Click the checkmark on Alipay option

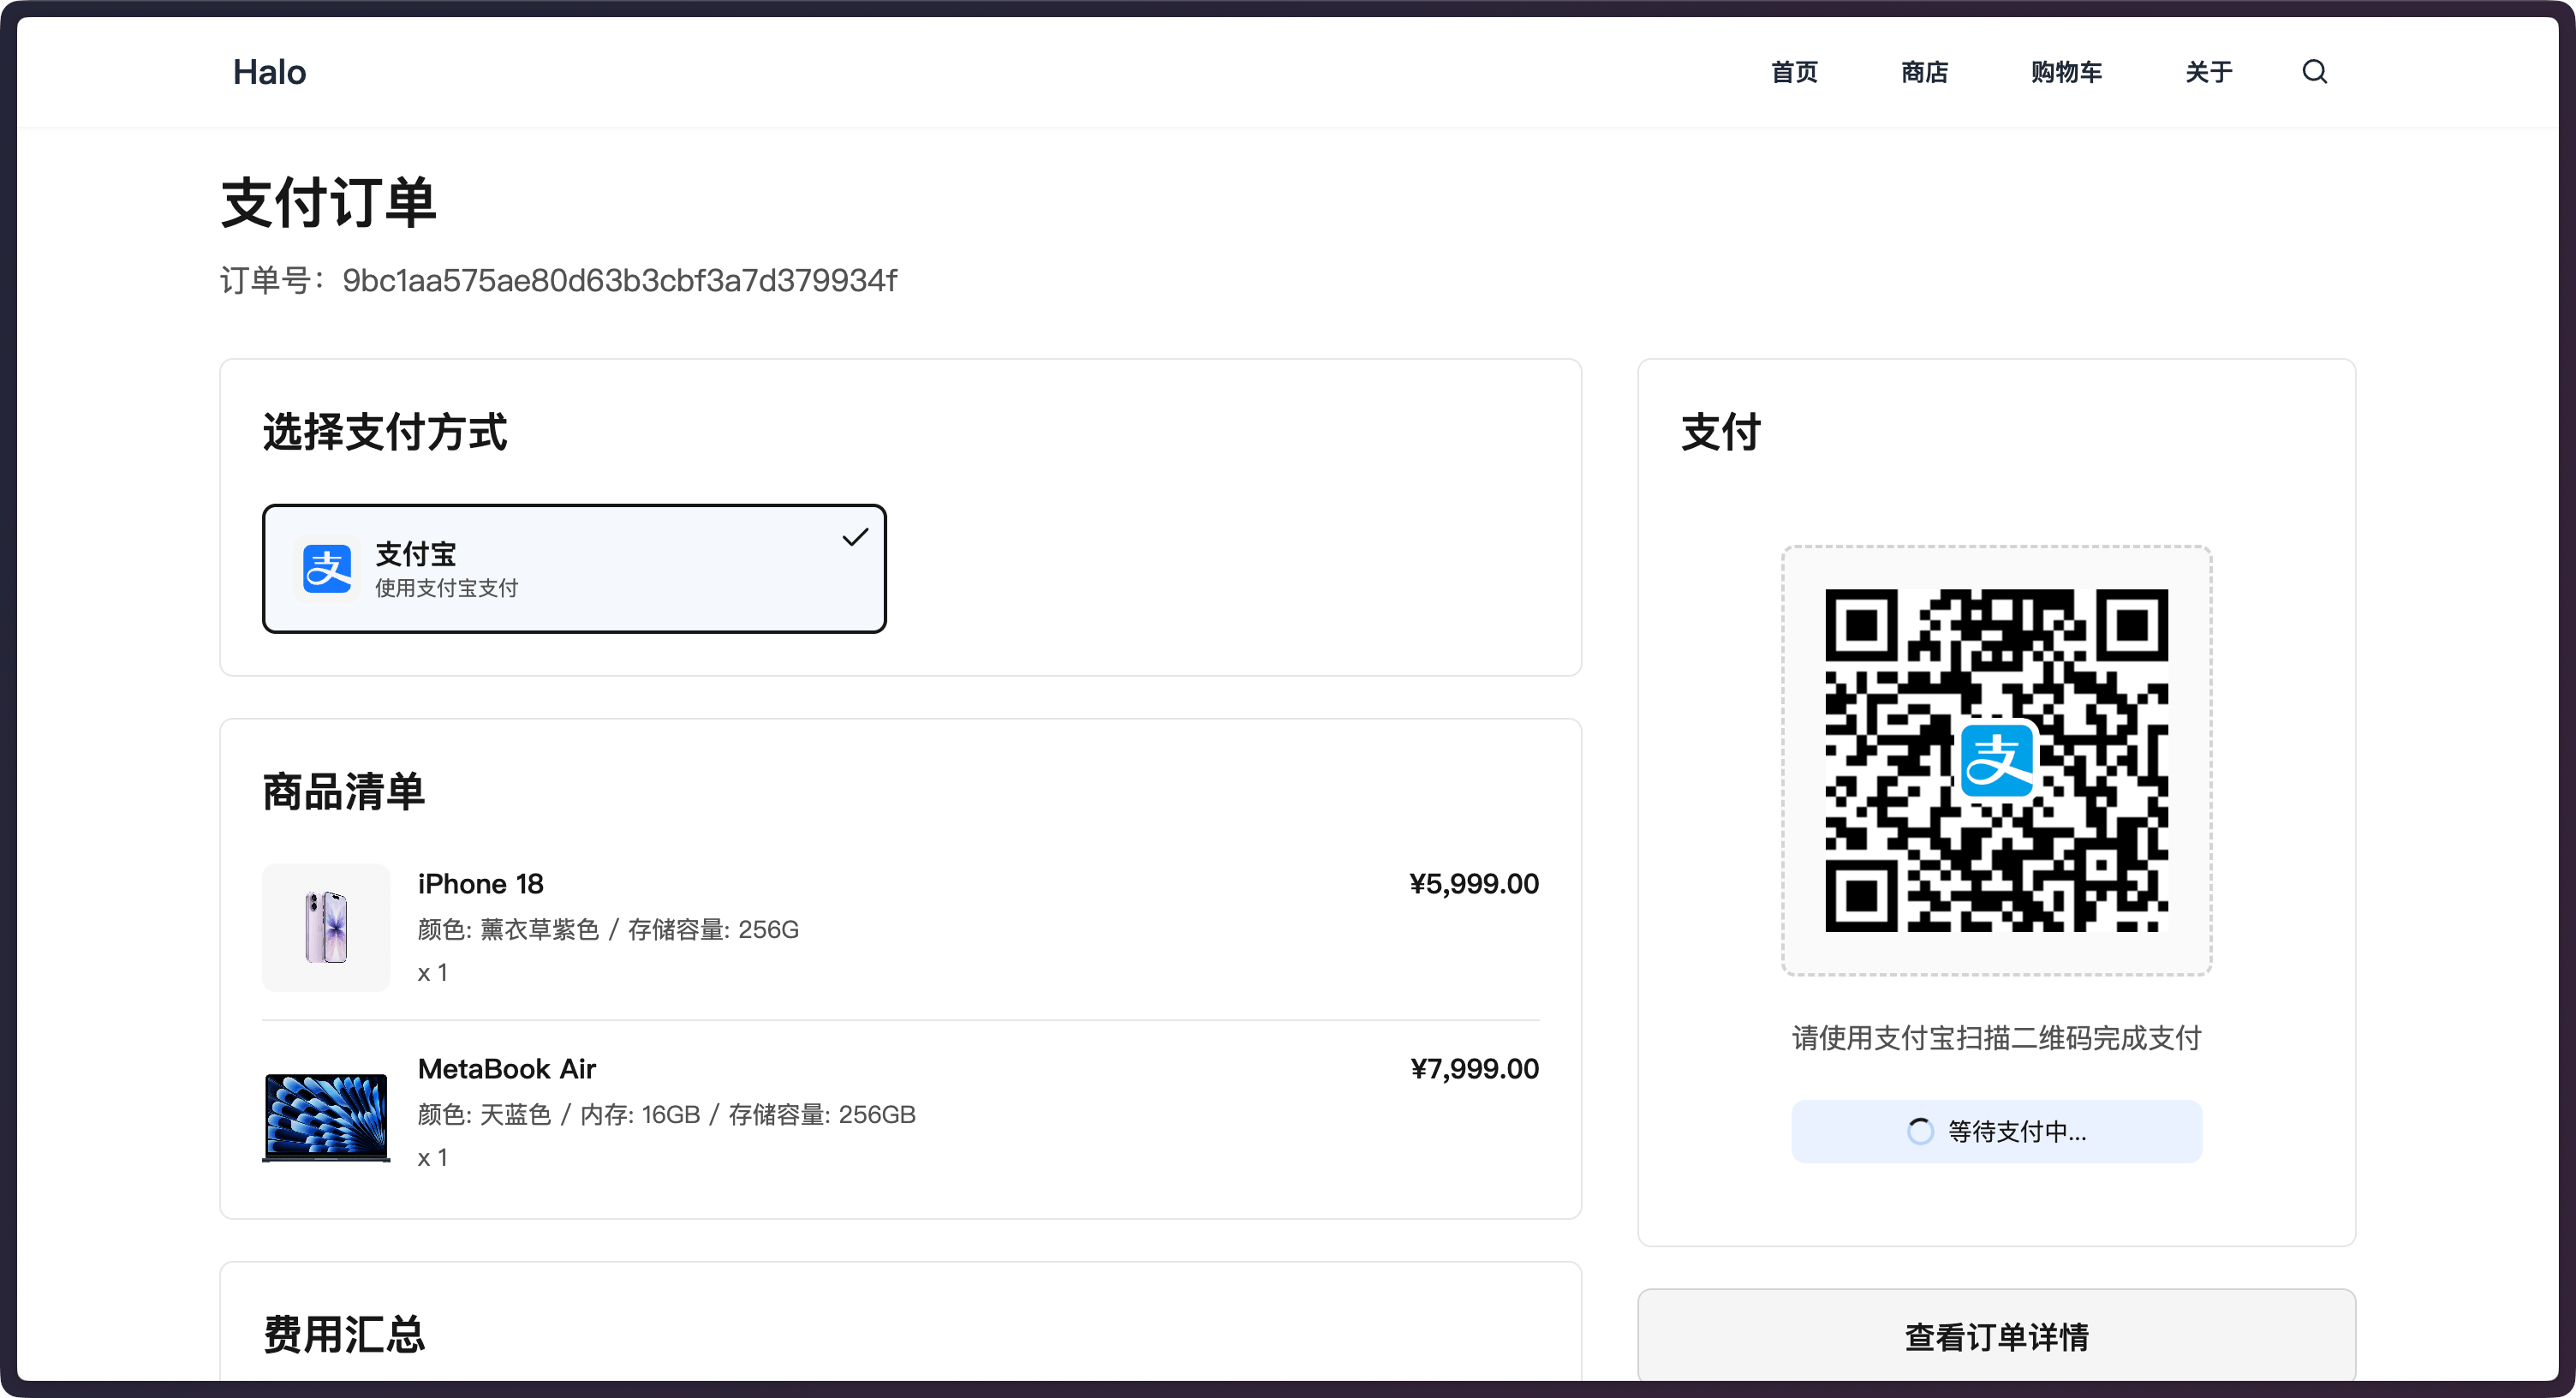[x=854, y=538]
